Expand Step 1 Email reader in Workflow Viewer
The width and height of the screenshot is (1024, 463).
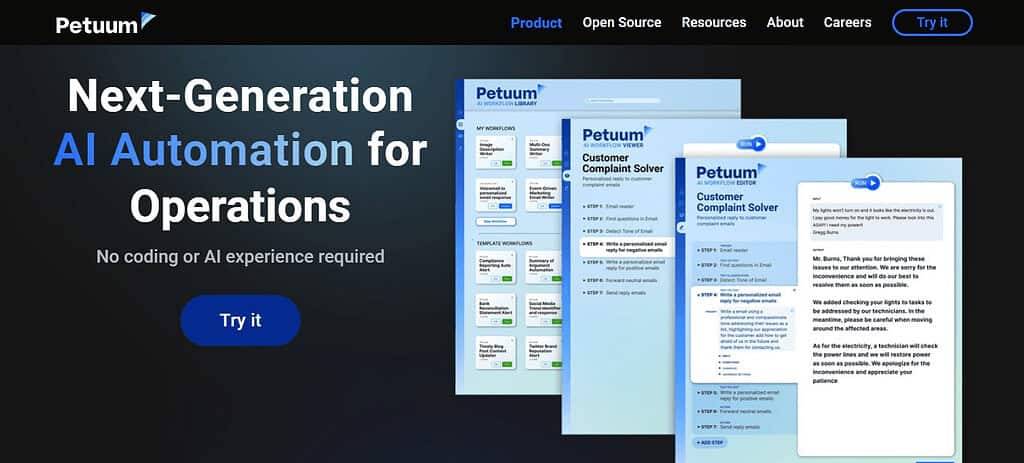tap(608, 206)
